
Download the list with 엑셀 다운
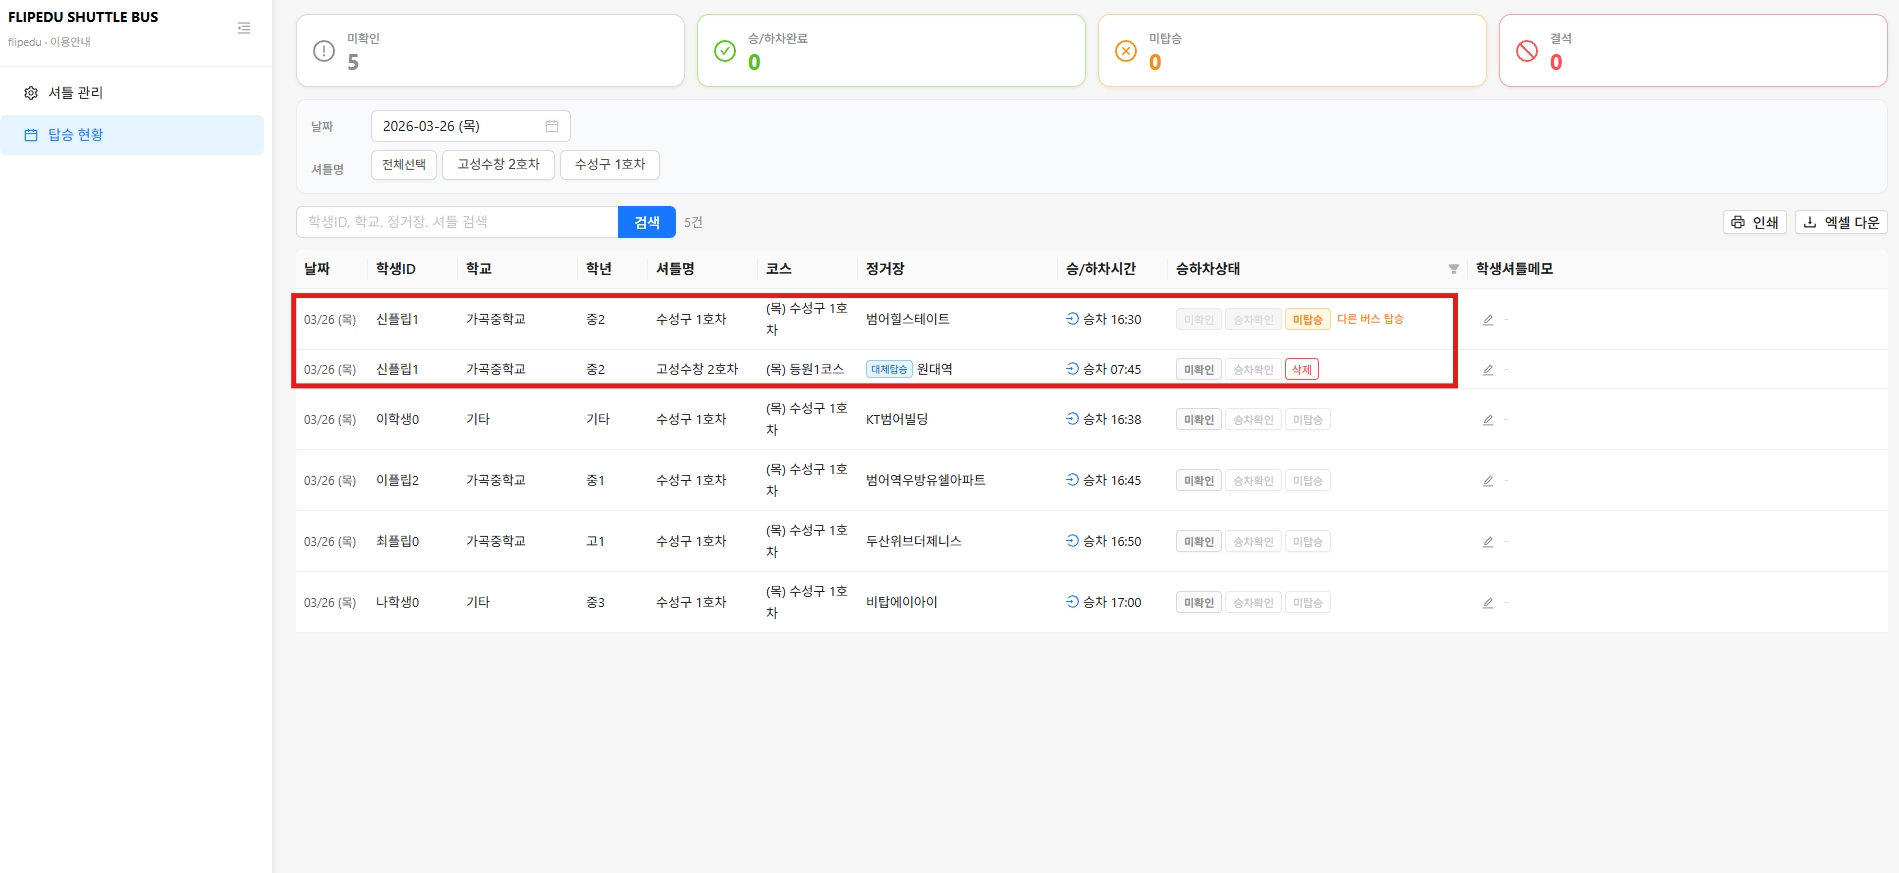tap(1841, 222)
